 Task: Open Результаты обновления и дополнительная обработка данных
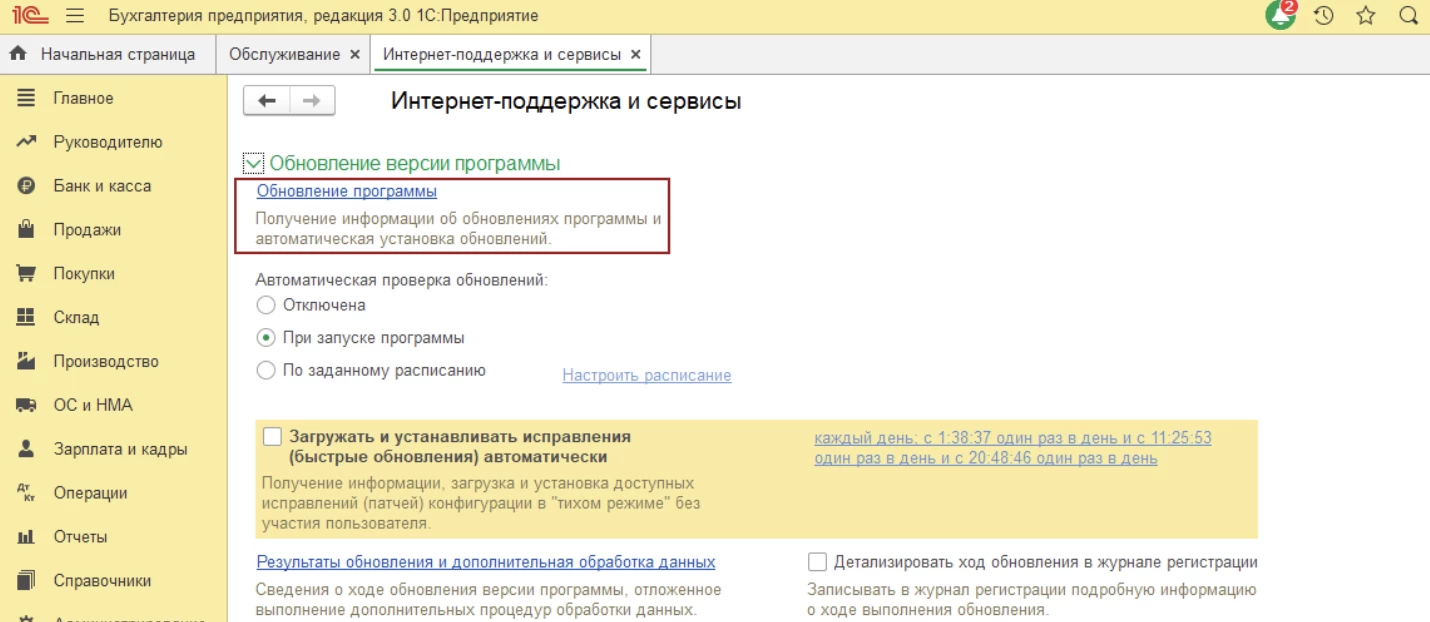click(x=486, y=562)
